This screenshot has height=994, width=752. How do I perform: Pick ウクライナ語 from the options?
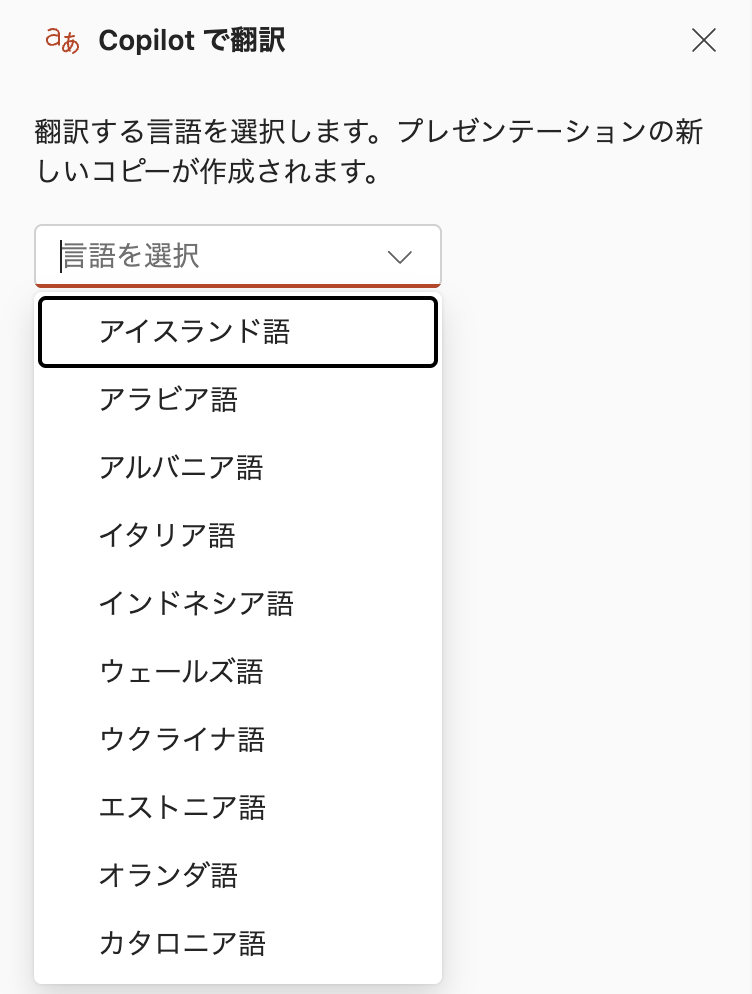tap(182, 739)
